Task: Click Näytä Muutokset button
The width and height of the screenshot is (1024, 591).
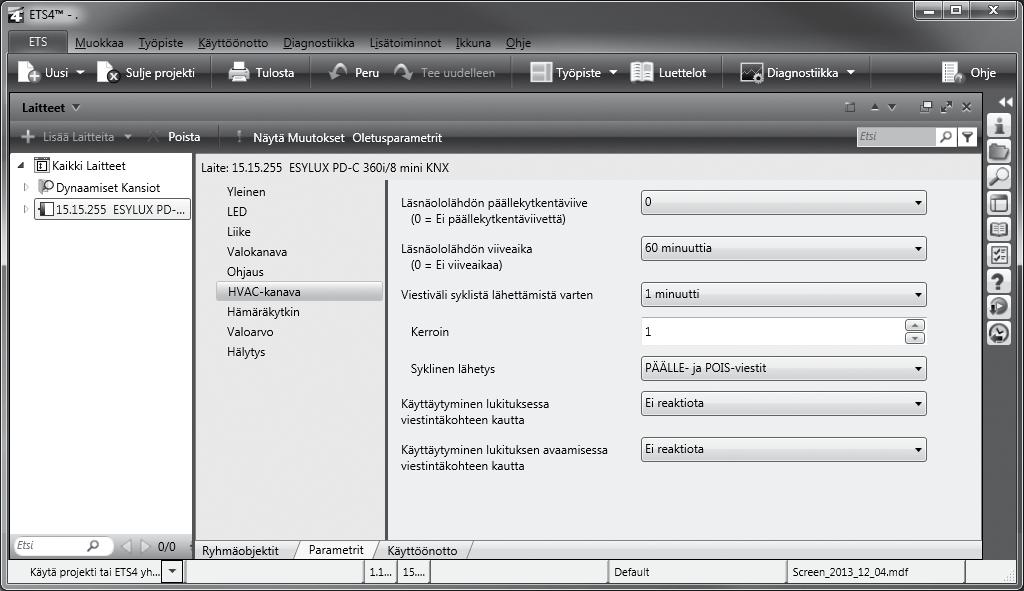Action: [x=298, y=138]
